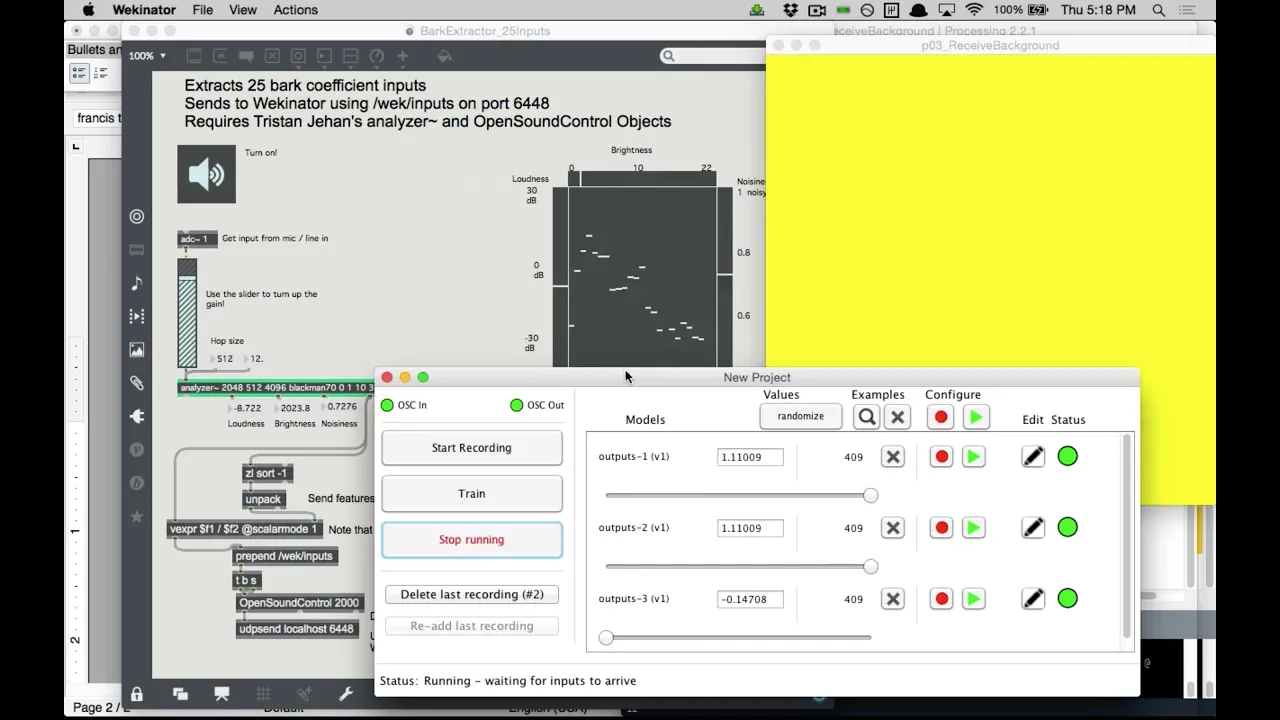Viewport: 1280px width, 720px height.
Task: Enable running for all models under Configure
Action: (975, 417)
